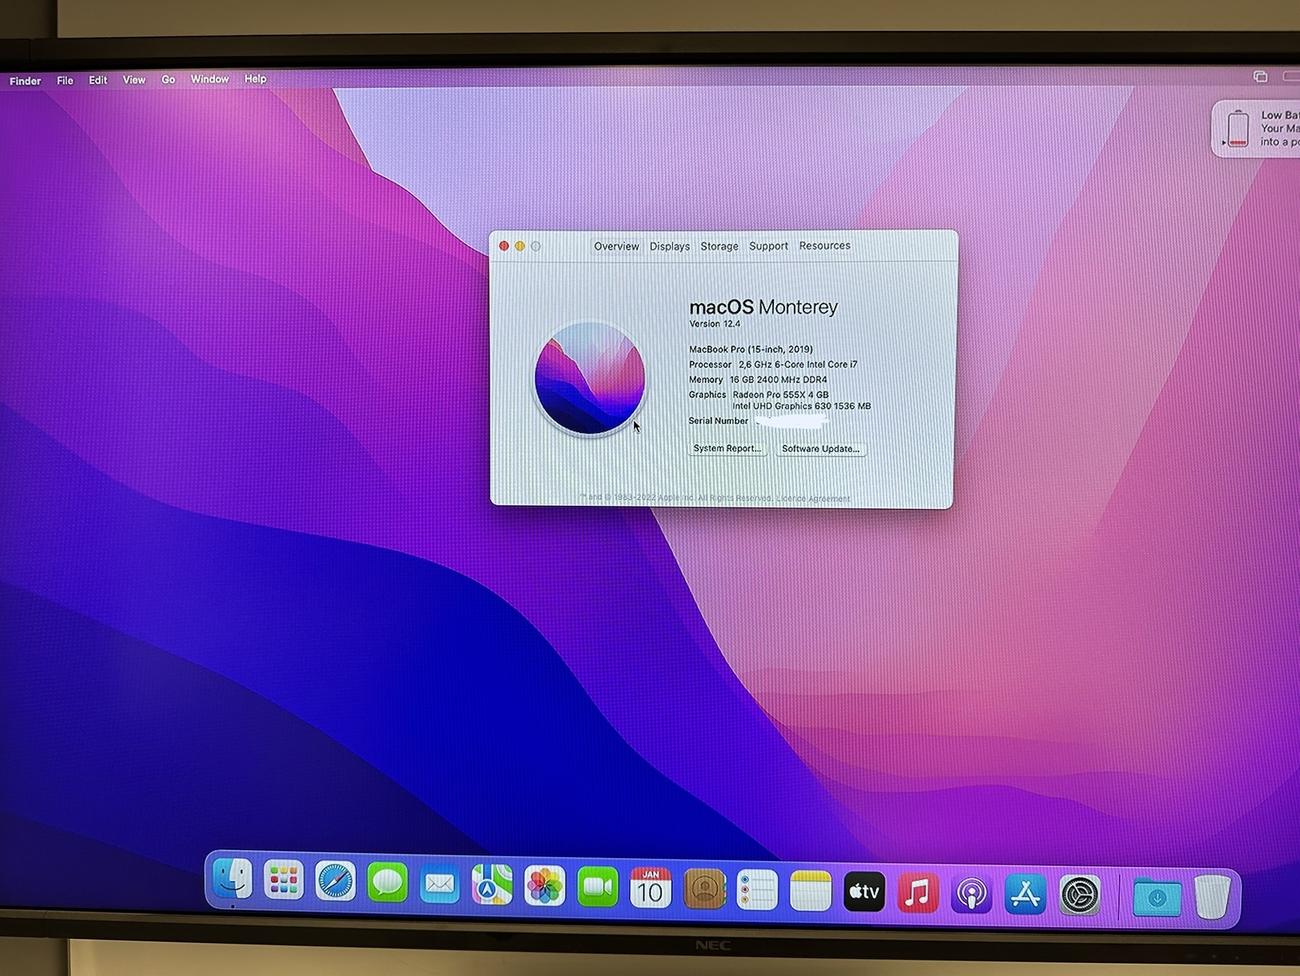Click 'MacBook Pro (15-inch, 2019)' text
This screenshot has width=1300, height=976.
[751, 350]
